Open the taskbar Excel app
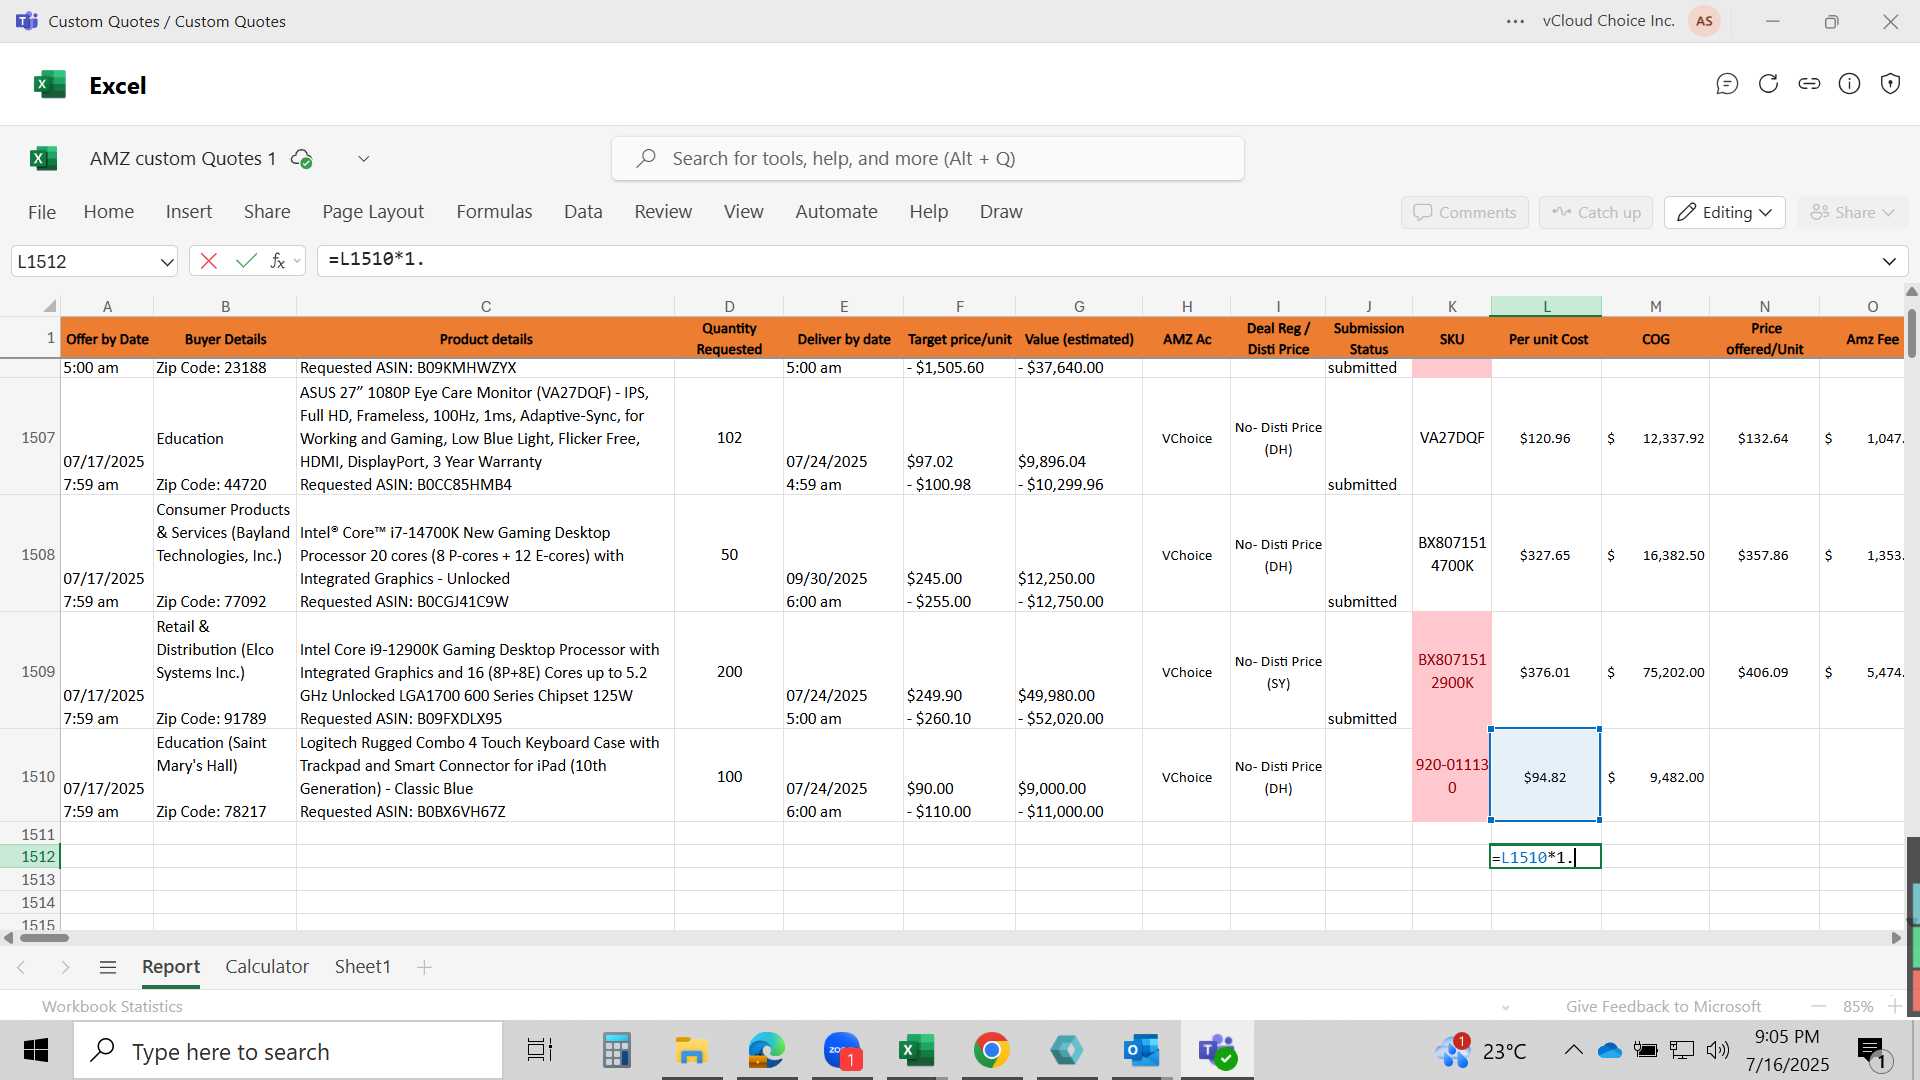 pos(916,1051)
